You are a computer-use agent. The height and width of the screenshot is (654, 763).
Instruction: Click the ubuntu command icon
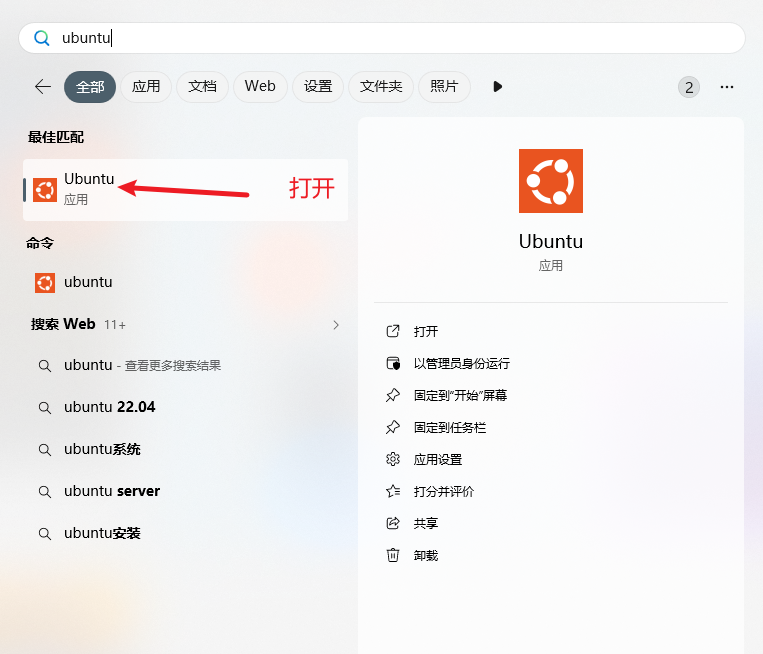pos(45,282)
